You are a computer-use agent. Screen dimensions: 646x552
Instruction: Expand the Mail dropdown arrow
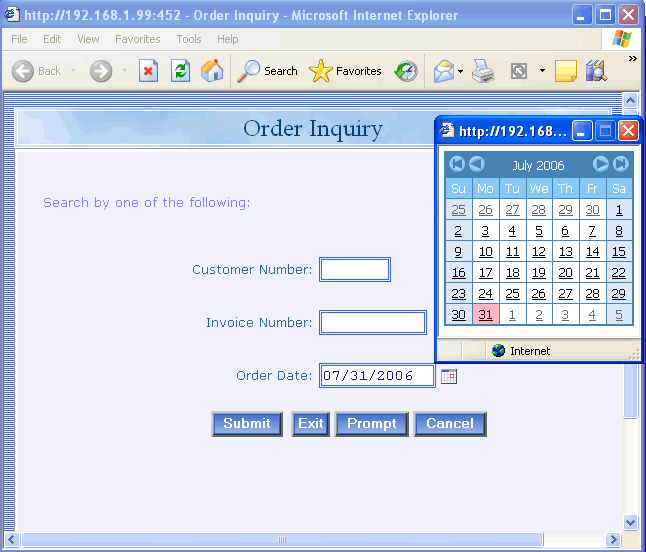pyautogui.click(x=461, y=71)
